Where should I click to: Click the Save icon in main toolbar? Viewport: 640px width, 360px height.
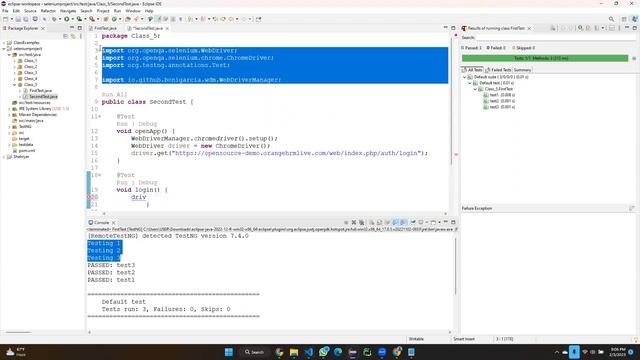click(x=18, y=19)
